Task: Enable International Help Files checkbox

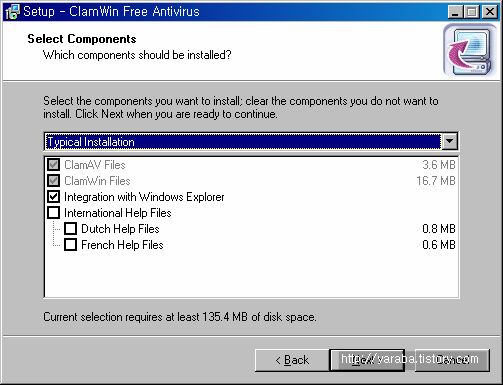Action: 54,213
